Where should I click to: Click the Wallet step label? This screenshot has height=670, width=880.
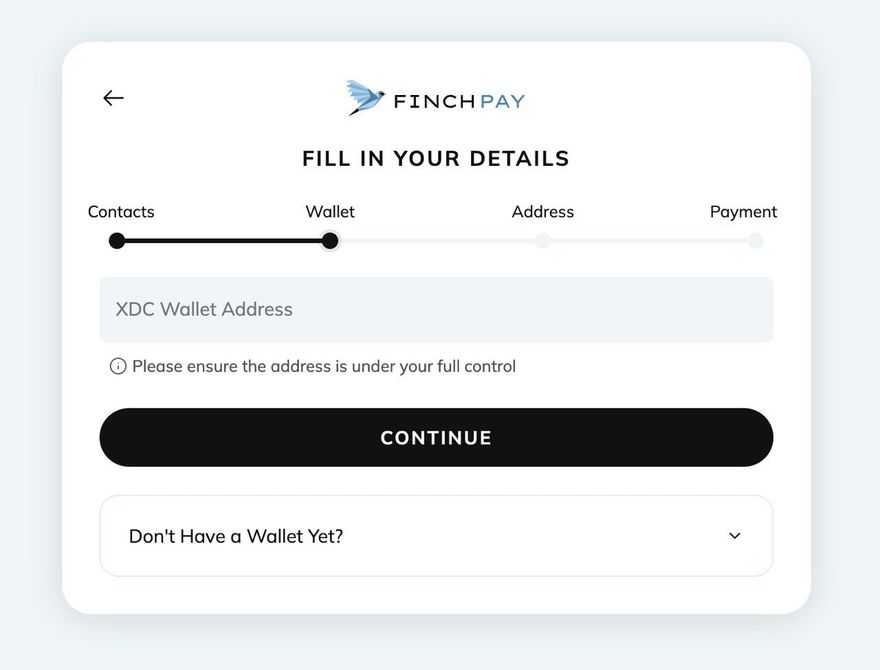(x=330, y=212)
